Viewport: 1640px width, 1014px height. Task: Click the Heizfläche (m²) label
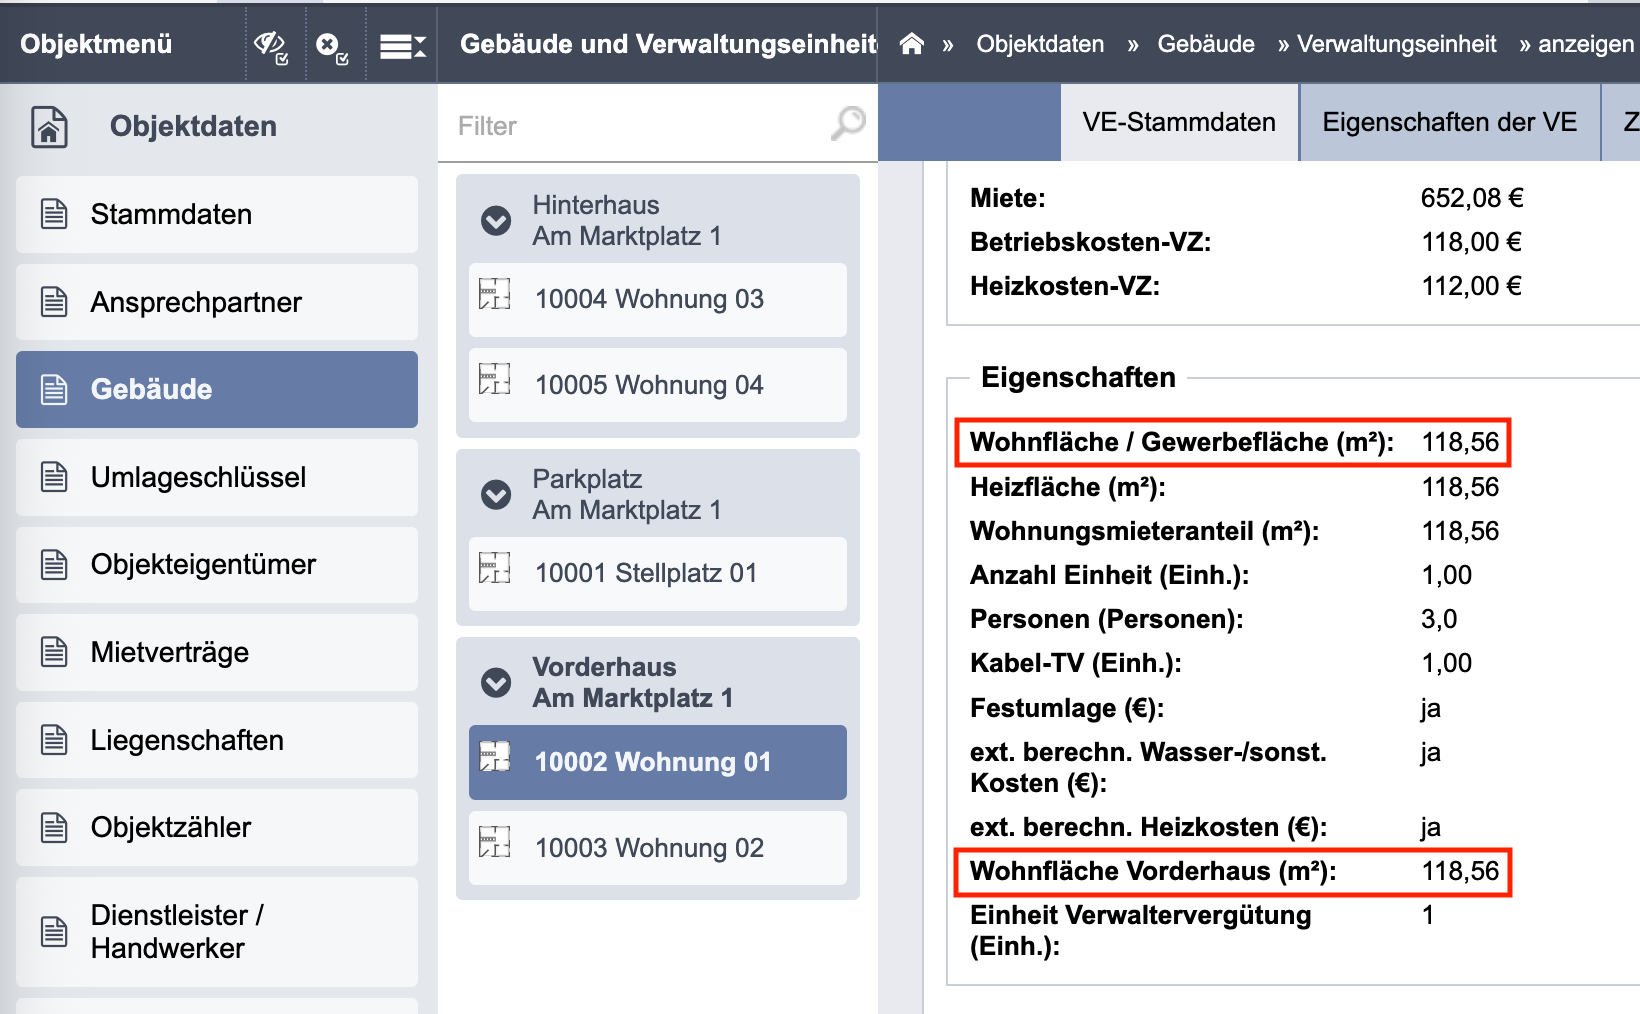[x=1068, y=487]
